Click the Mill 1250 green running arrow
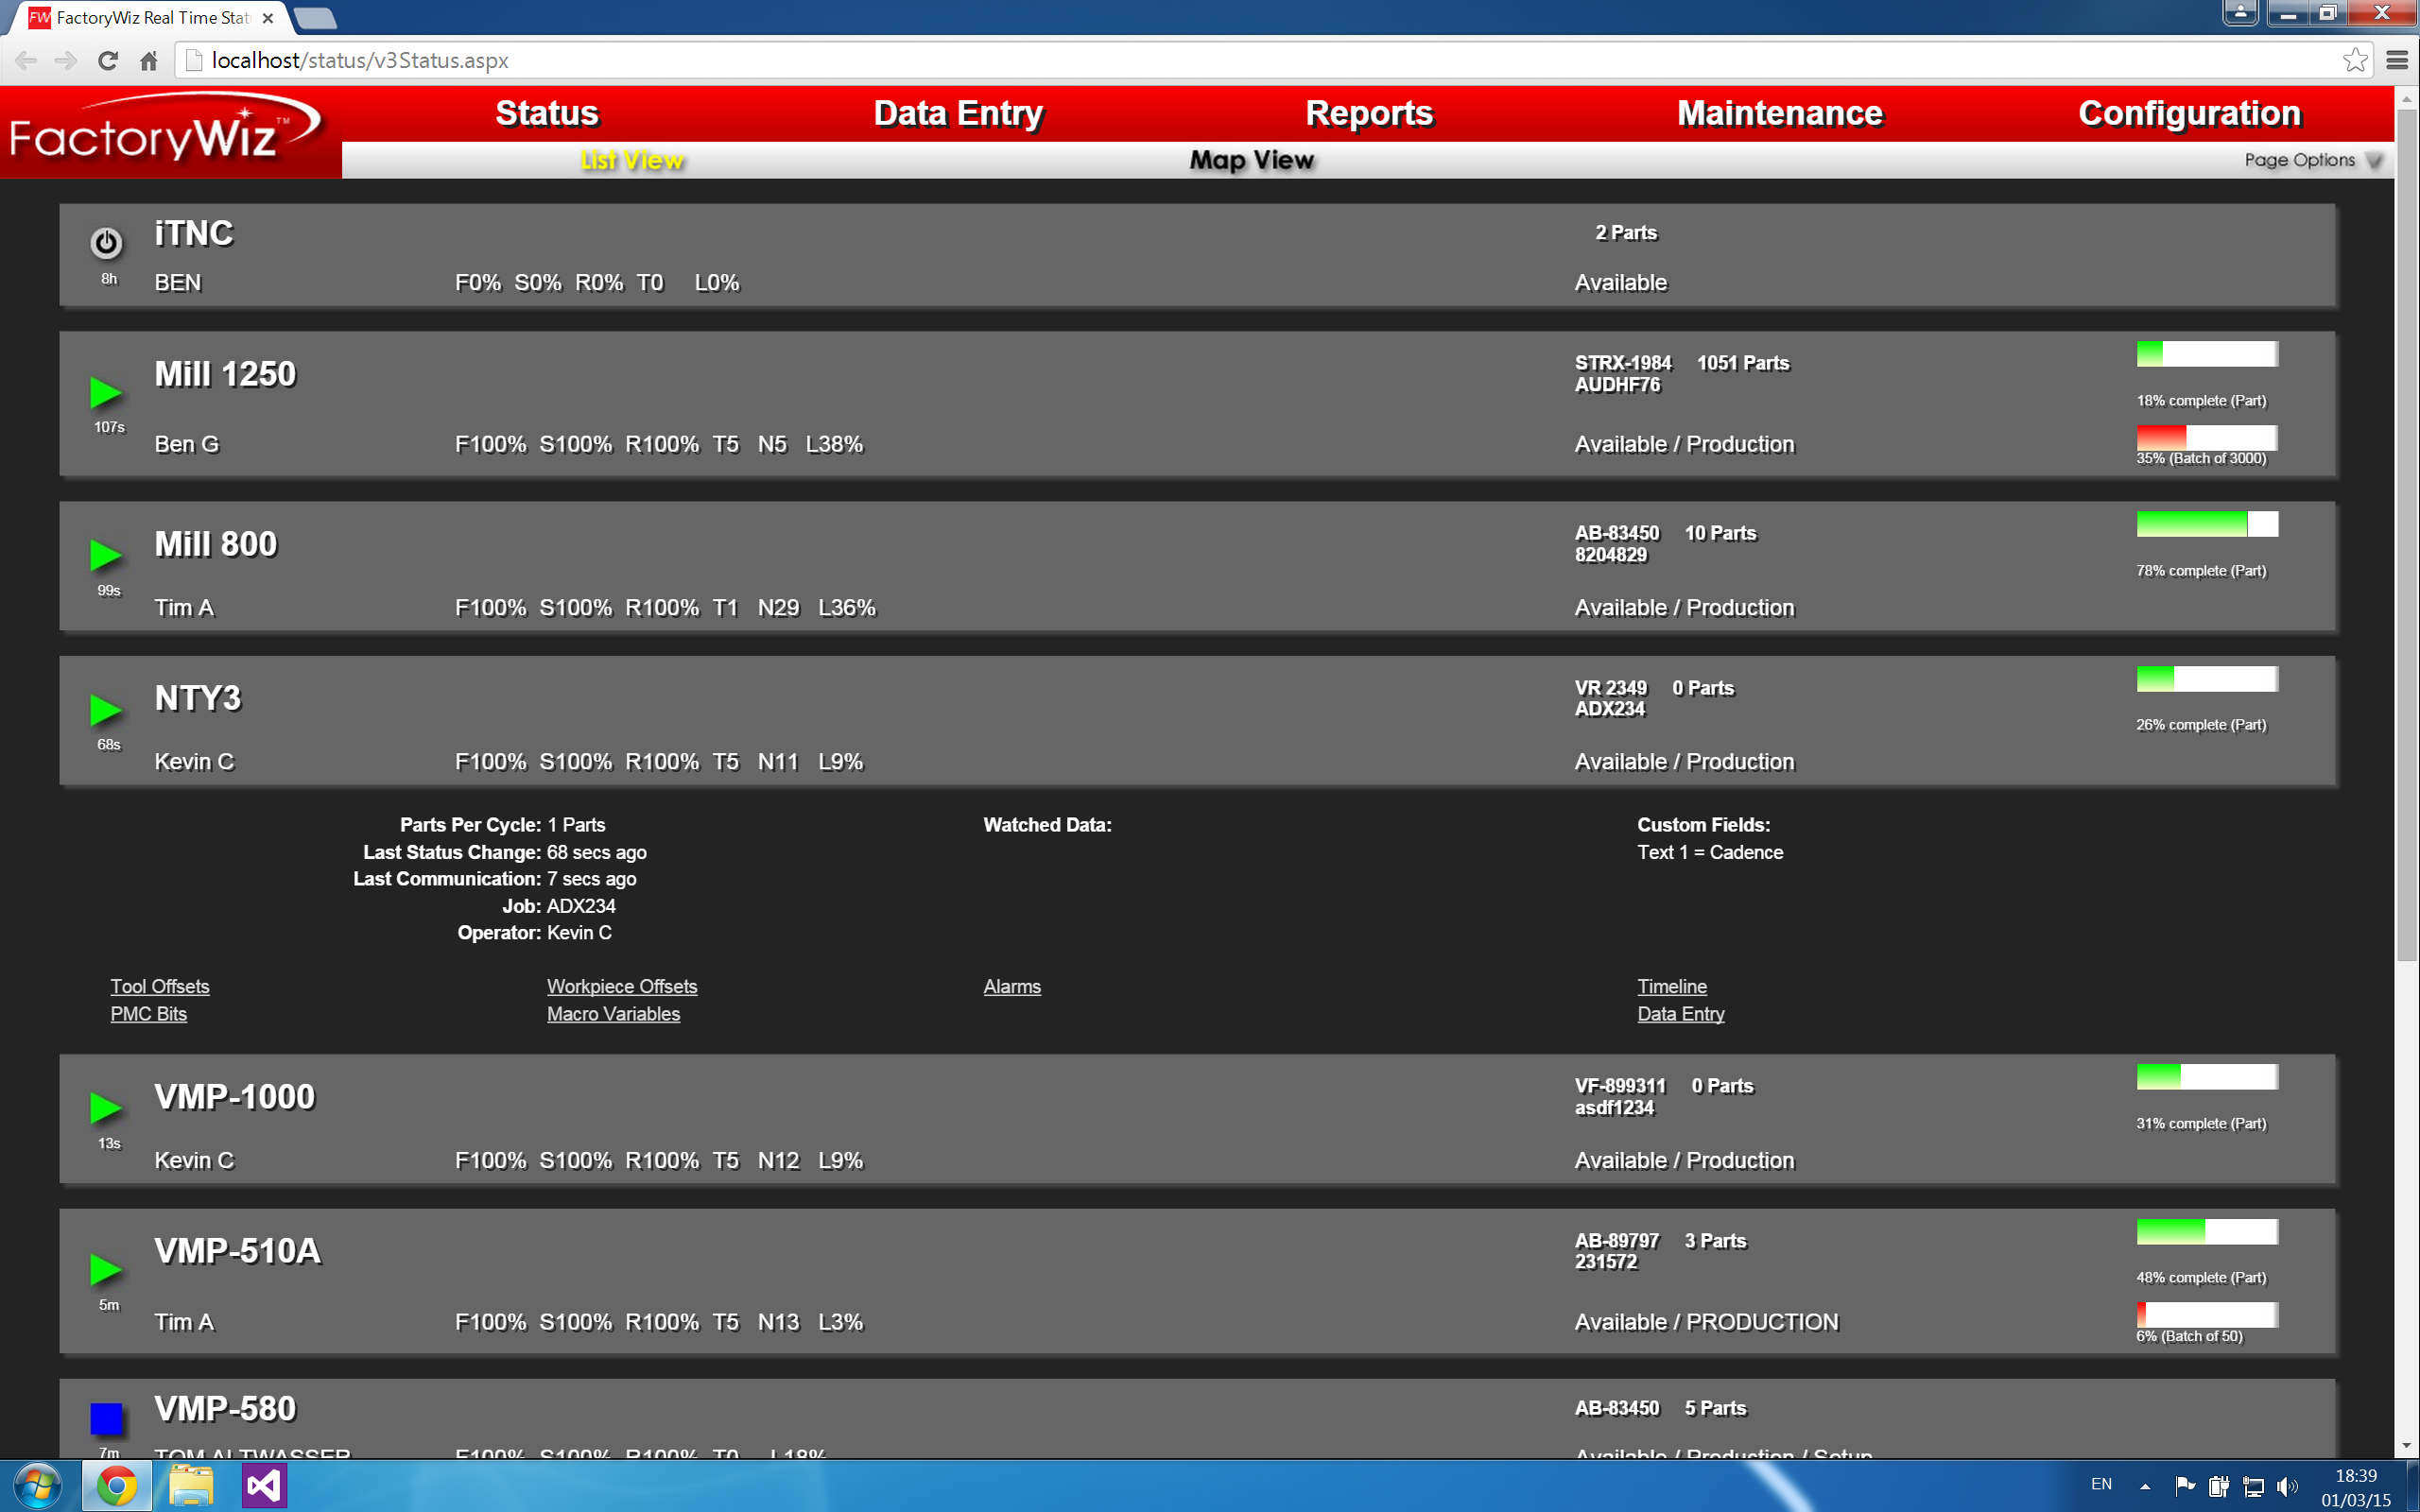This screenshot has height=1512, width=2420. click(106, 393)
